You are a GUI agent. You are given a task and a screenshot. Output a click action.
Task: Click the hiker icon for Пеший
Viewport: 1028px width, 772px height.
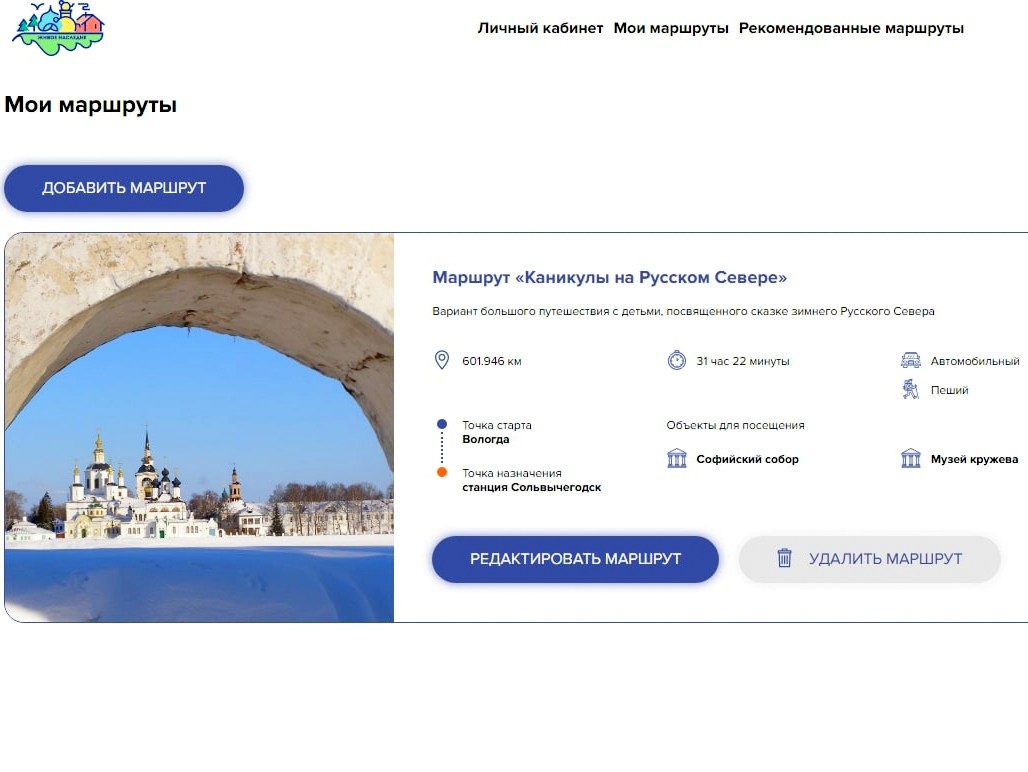910,390
